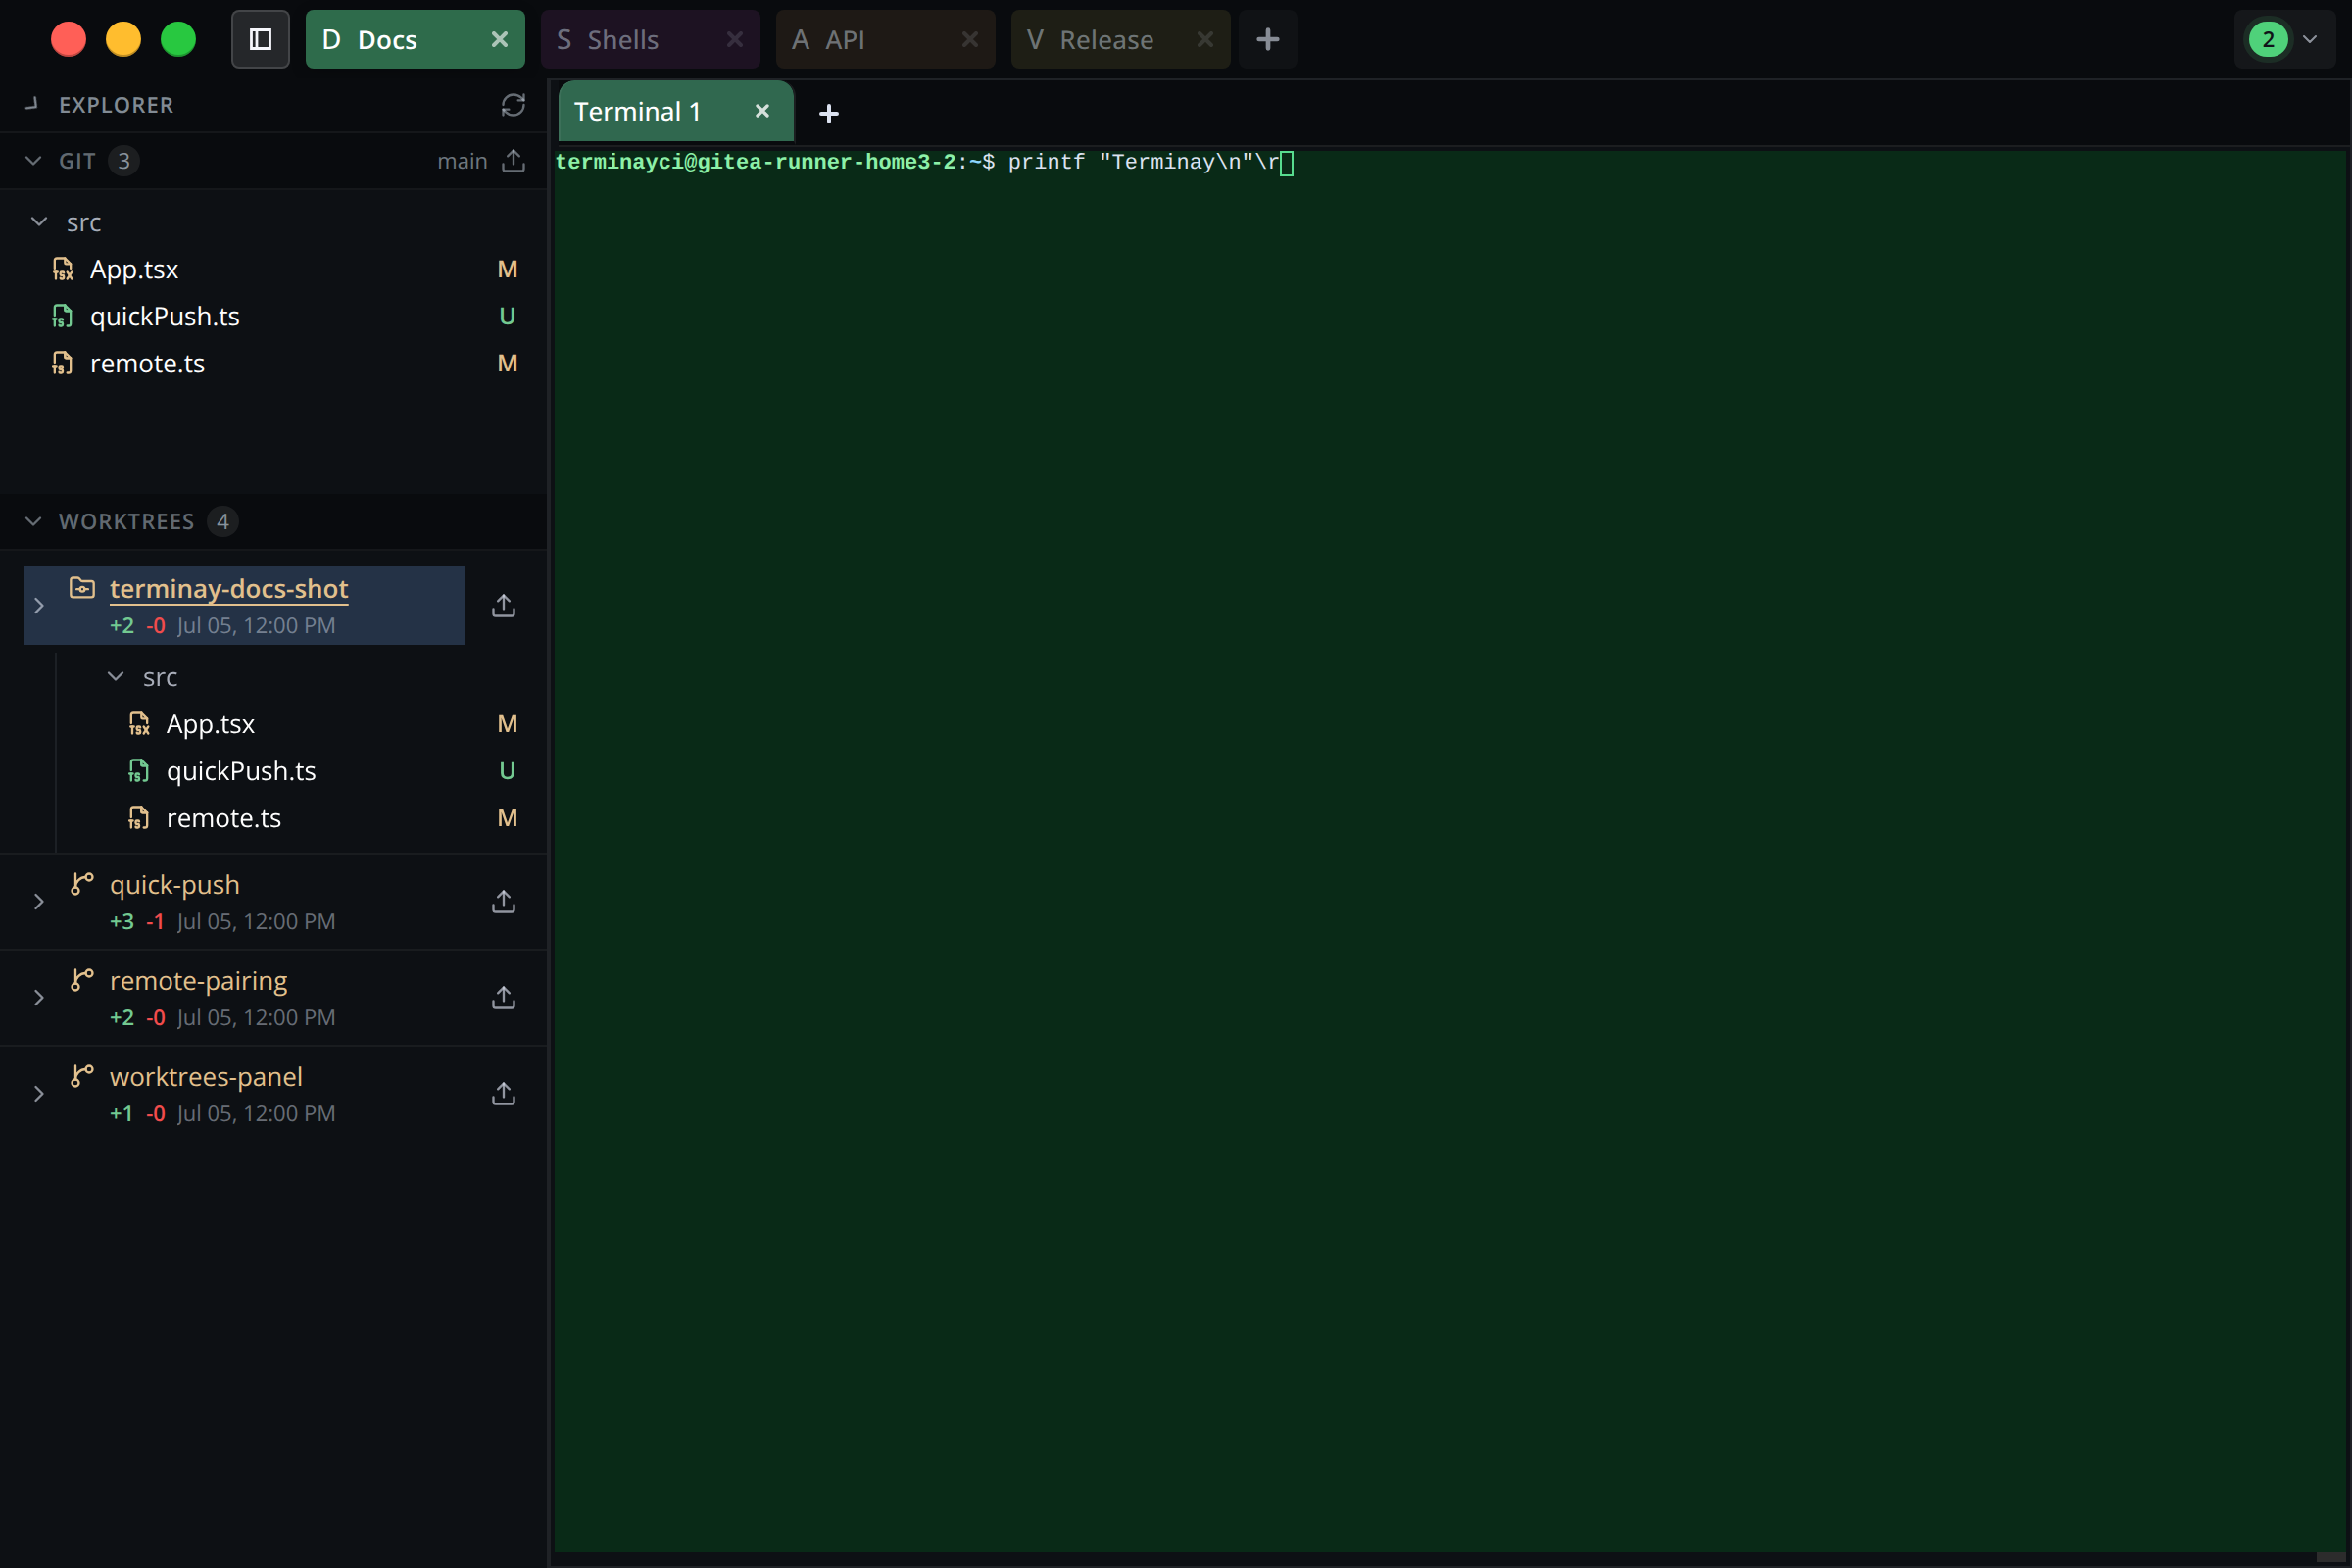
Task: Click quickPush.ts file icon in GIT section
Action: pos(63,316)
